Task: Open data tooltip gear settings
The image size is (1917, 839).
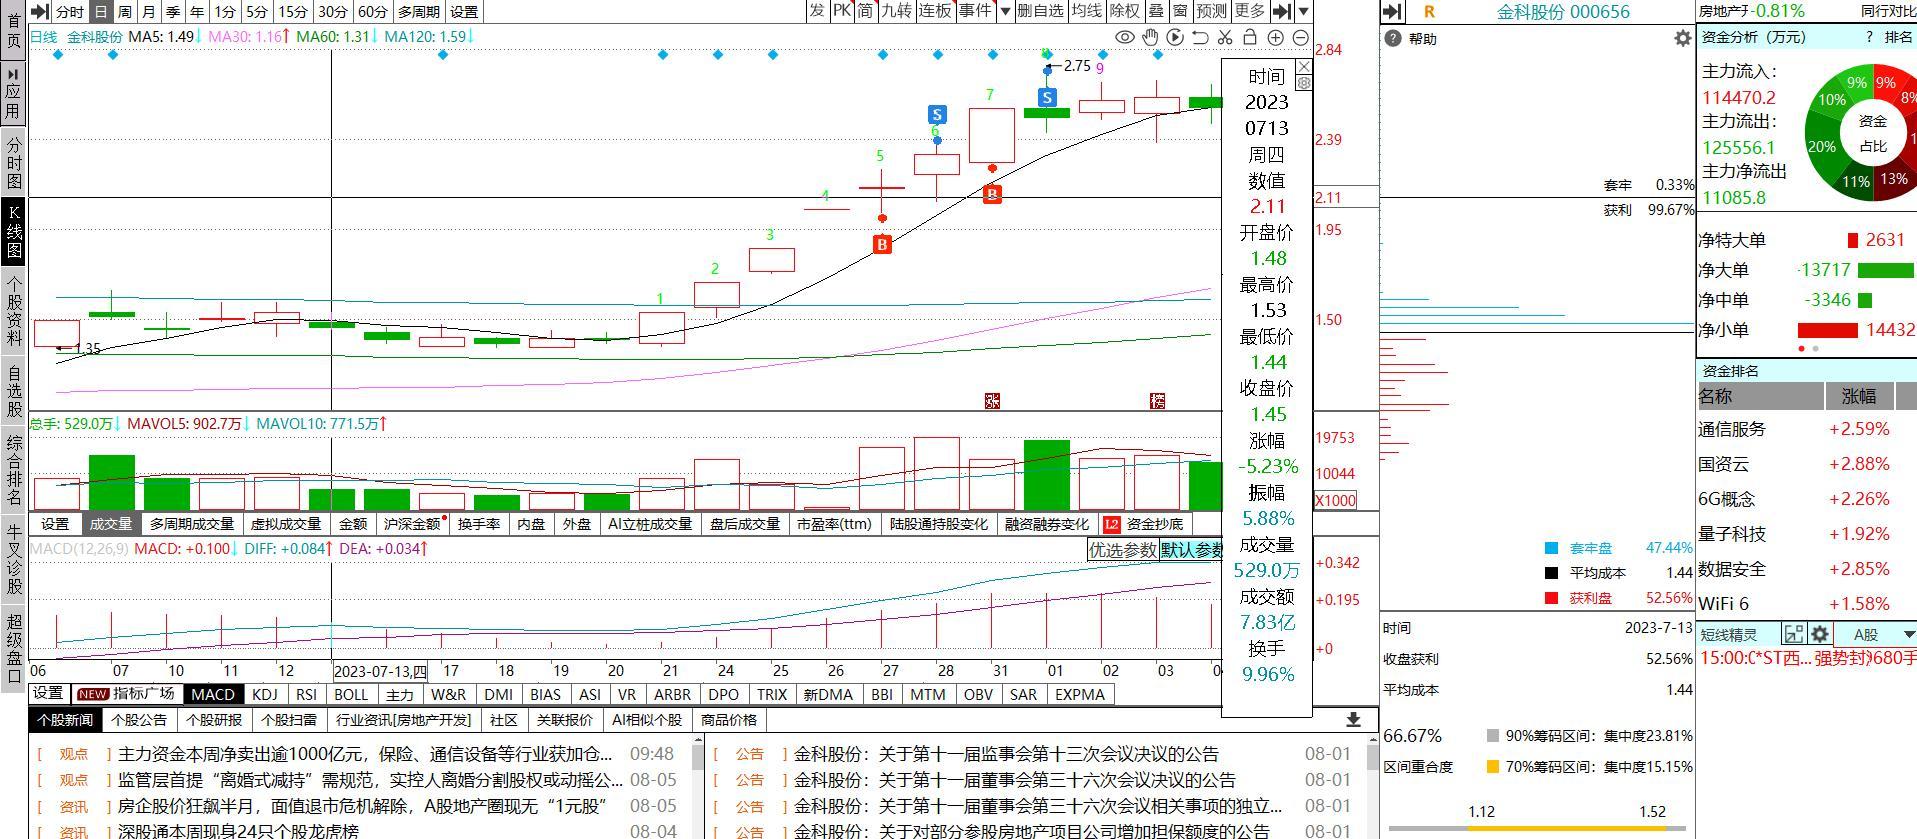Action: tap(1304, 83)
